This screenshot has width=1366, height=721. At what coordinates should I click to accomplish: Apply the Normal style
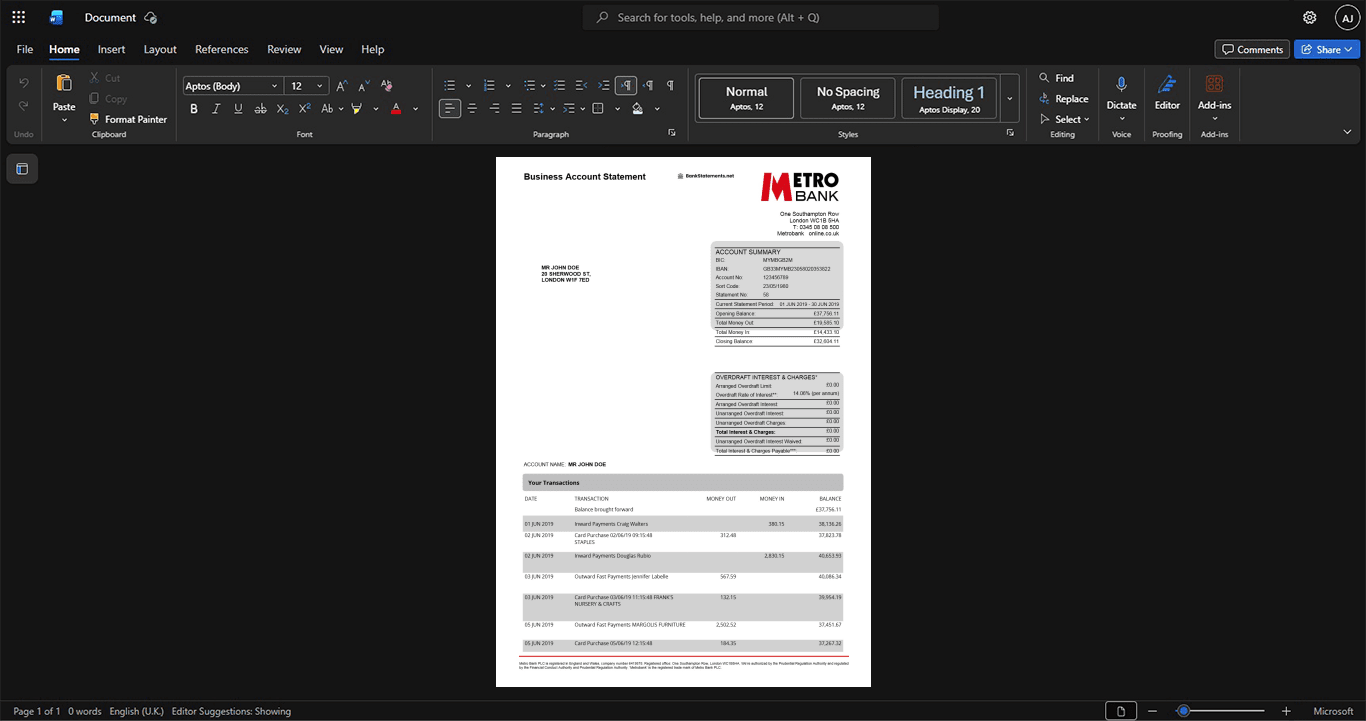point(746,98)
